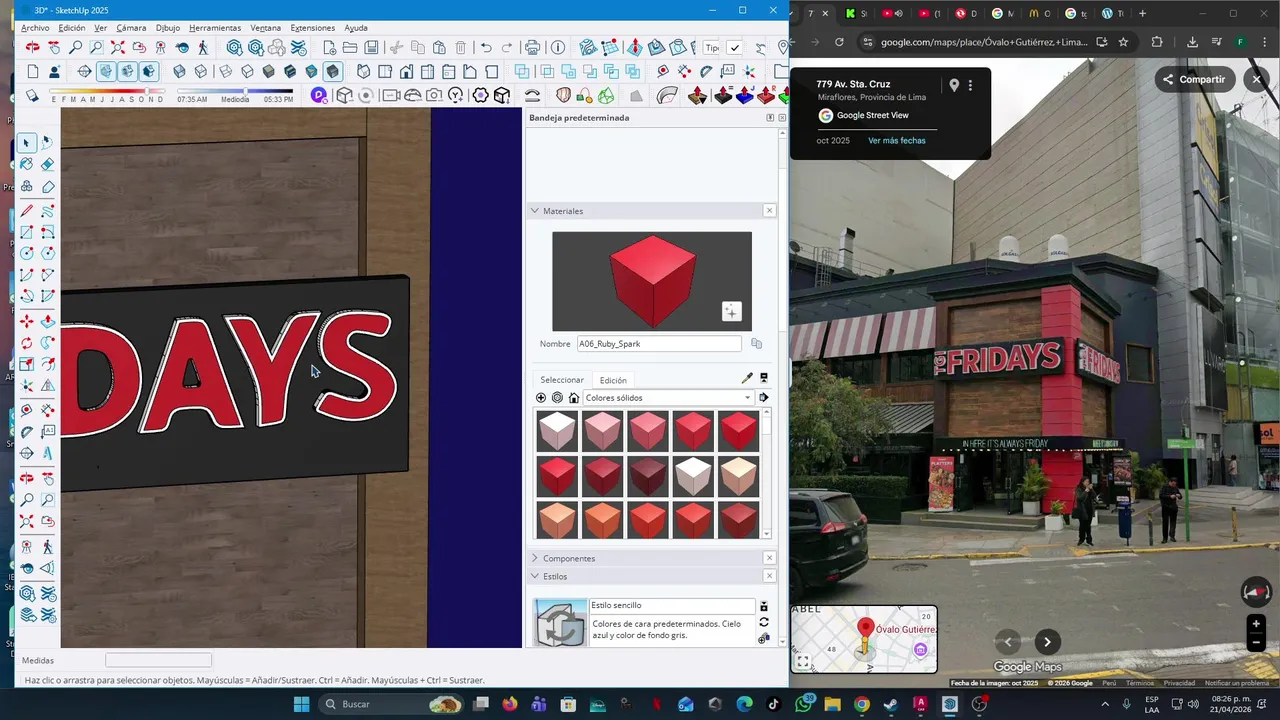
Task: Expand the Componentes panel
Action: (535, 558)
